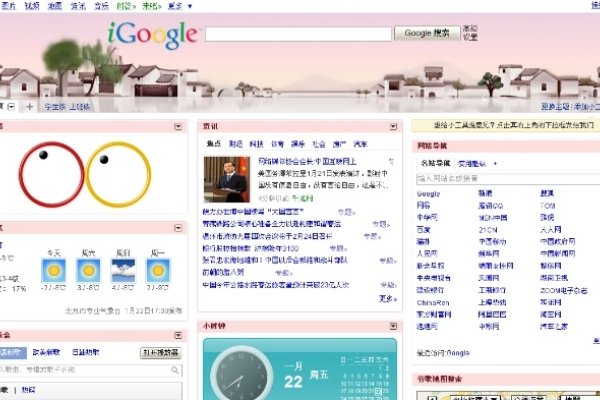Screen dimensions: 600x400
Task: Open the 音乐 link in top bar
Action: point(101,6)
